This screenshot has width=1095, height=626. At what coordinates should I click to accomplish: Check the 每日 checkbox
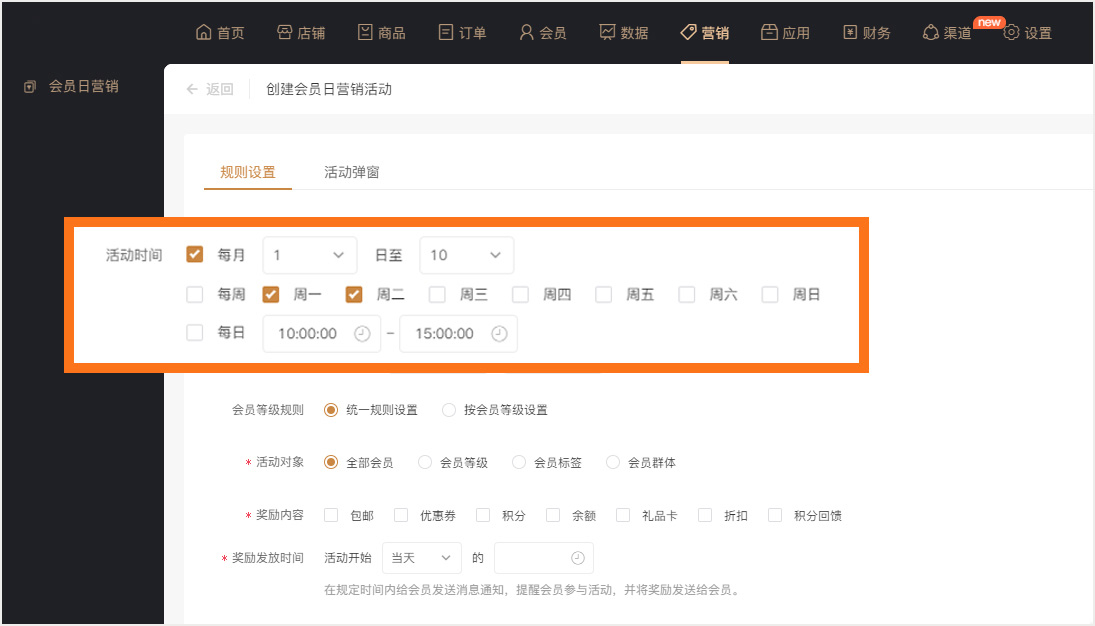tap(195, 333)
